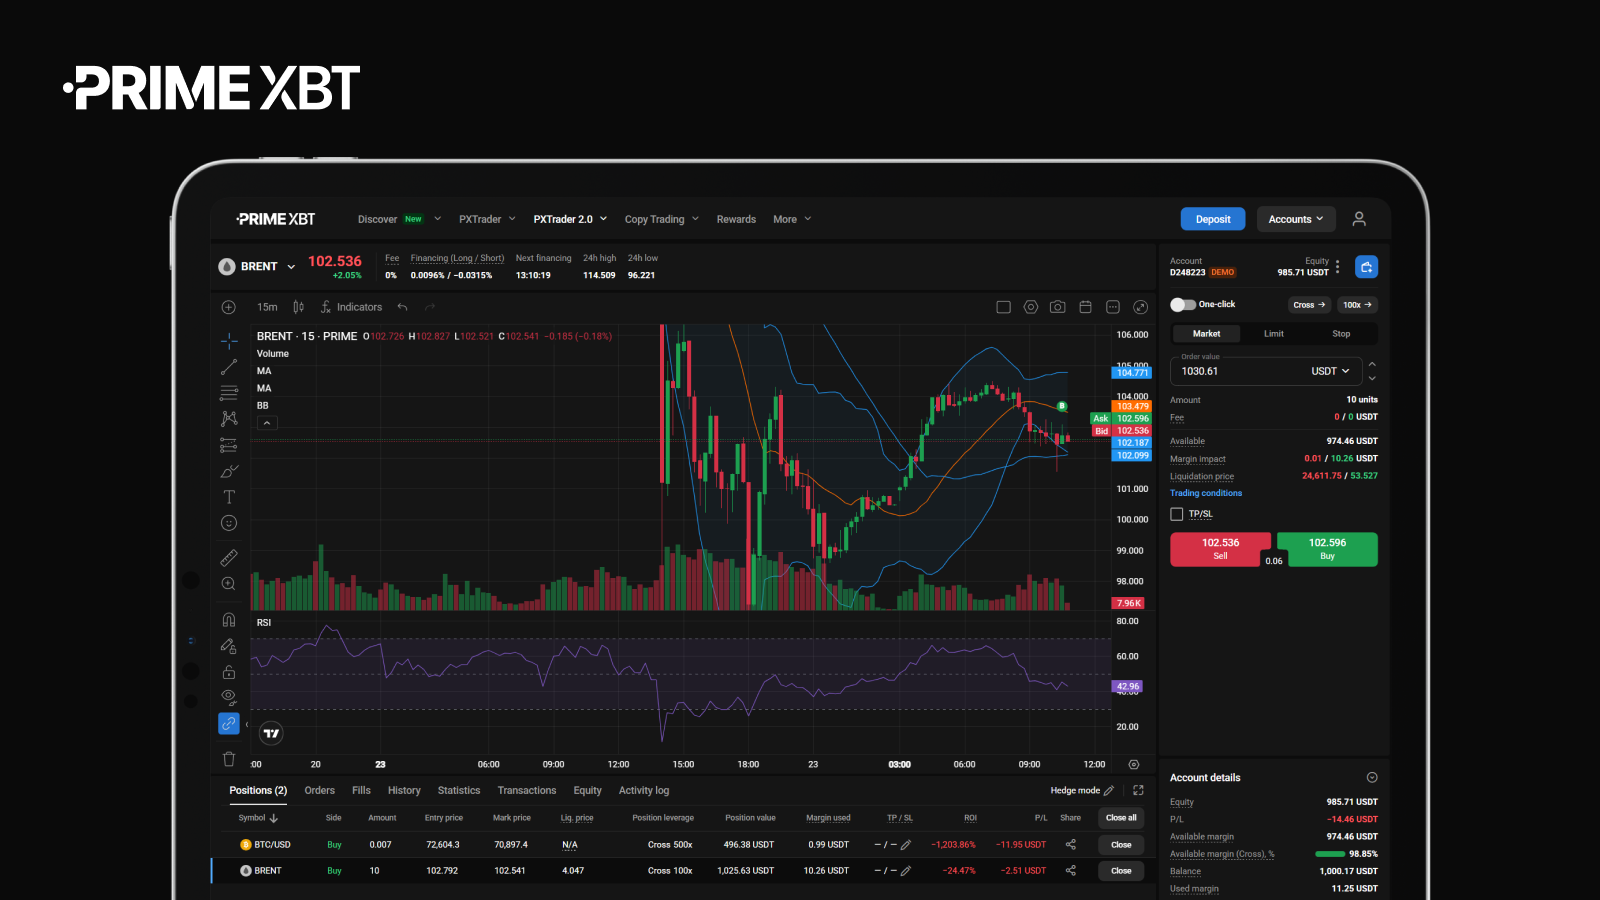Click the trash icon to remove drawings
The height and width of the screenshot is (900, 1600).
click(x=229, y=759)
